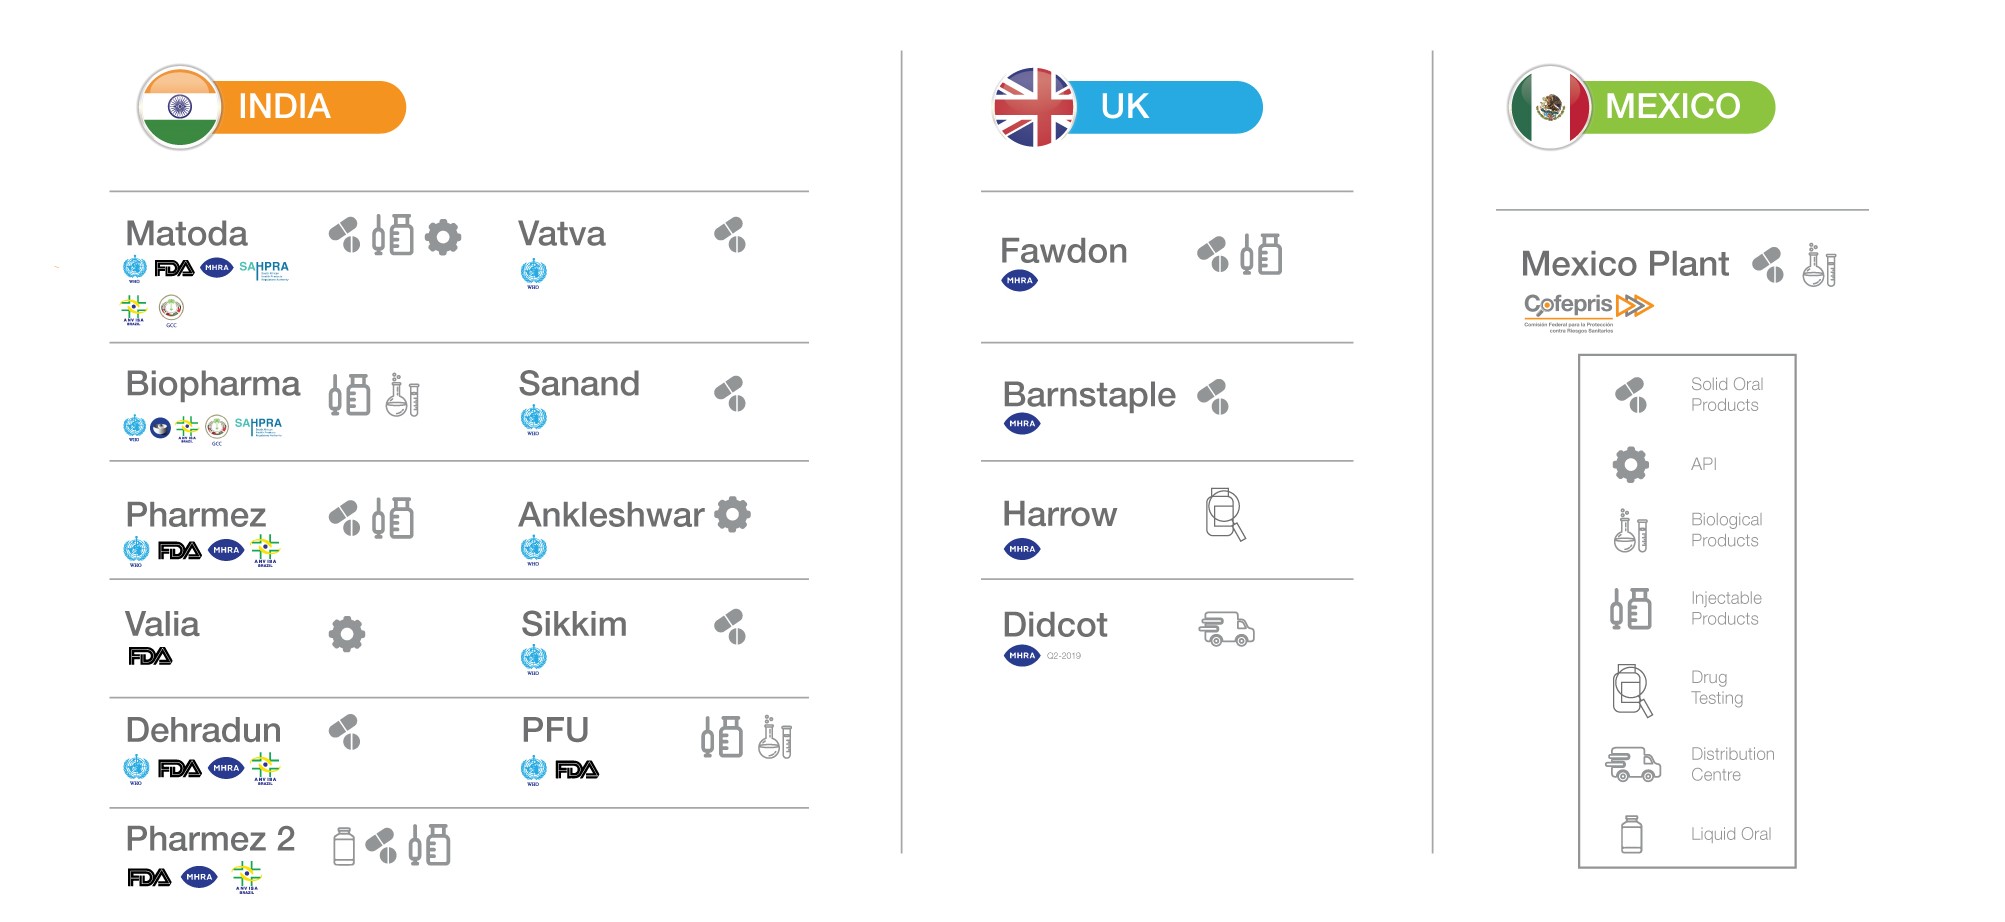
Task: Click the Injectable Products legend entry
Action: click(1687, 608)
